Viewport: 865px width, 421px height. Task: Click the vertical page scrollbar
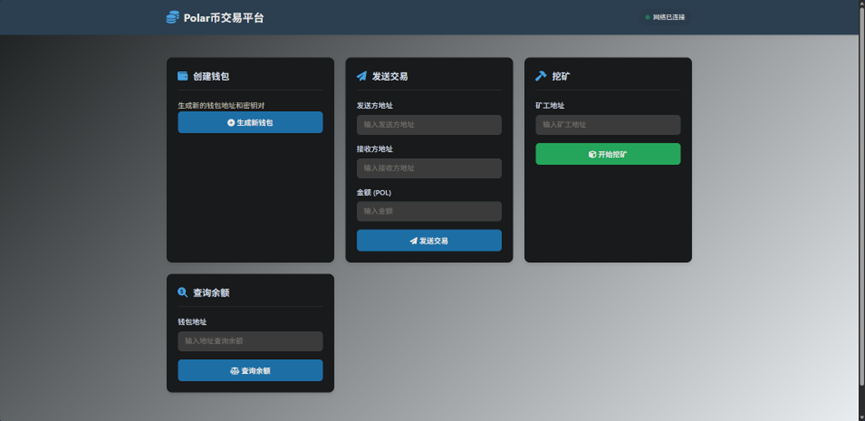click(861, 196)
